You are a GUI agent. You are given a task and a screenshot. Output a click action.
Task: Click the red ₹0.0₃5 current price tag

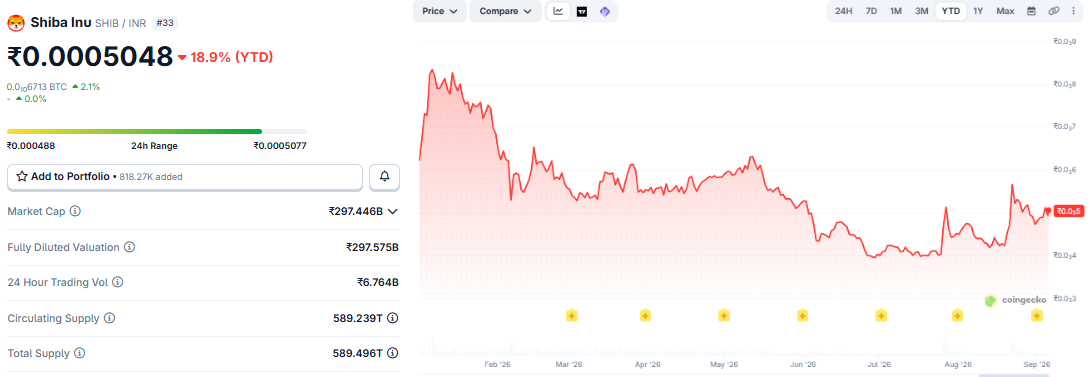click(x=1069, y=211)
